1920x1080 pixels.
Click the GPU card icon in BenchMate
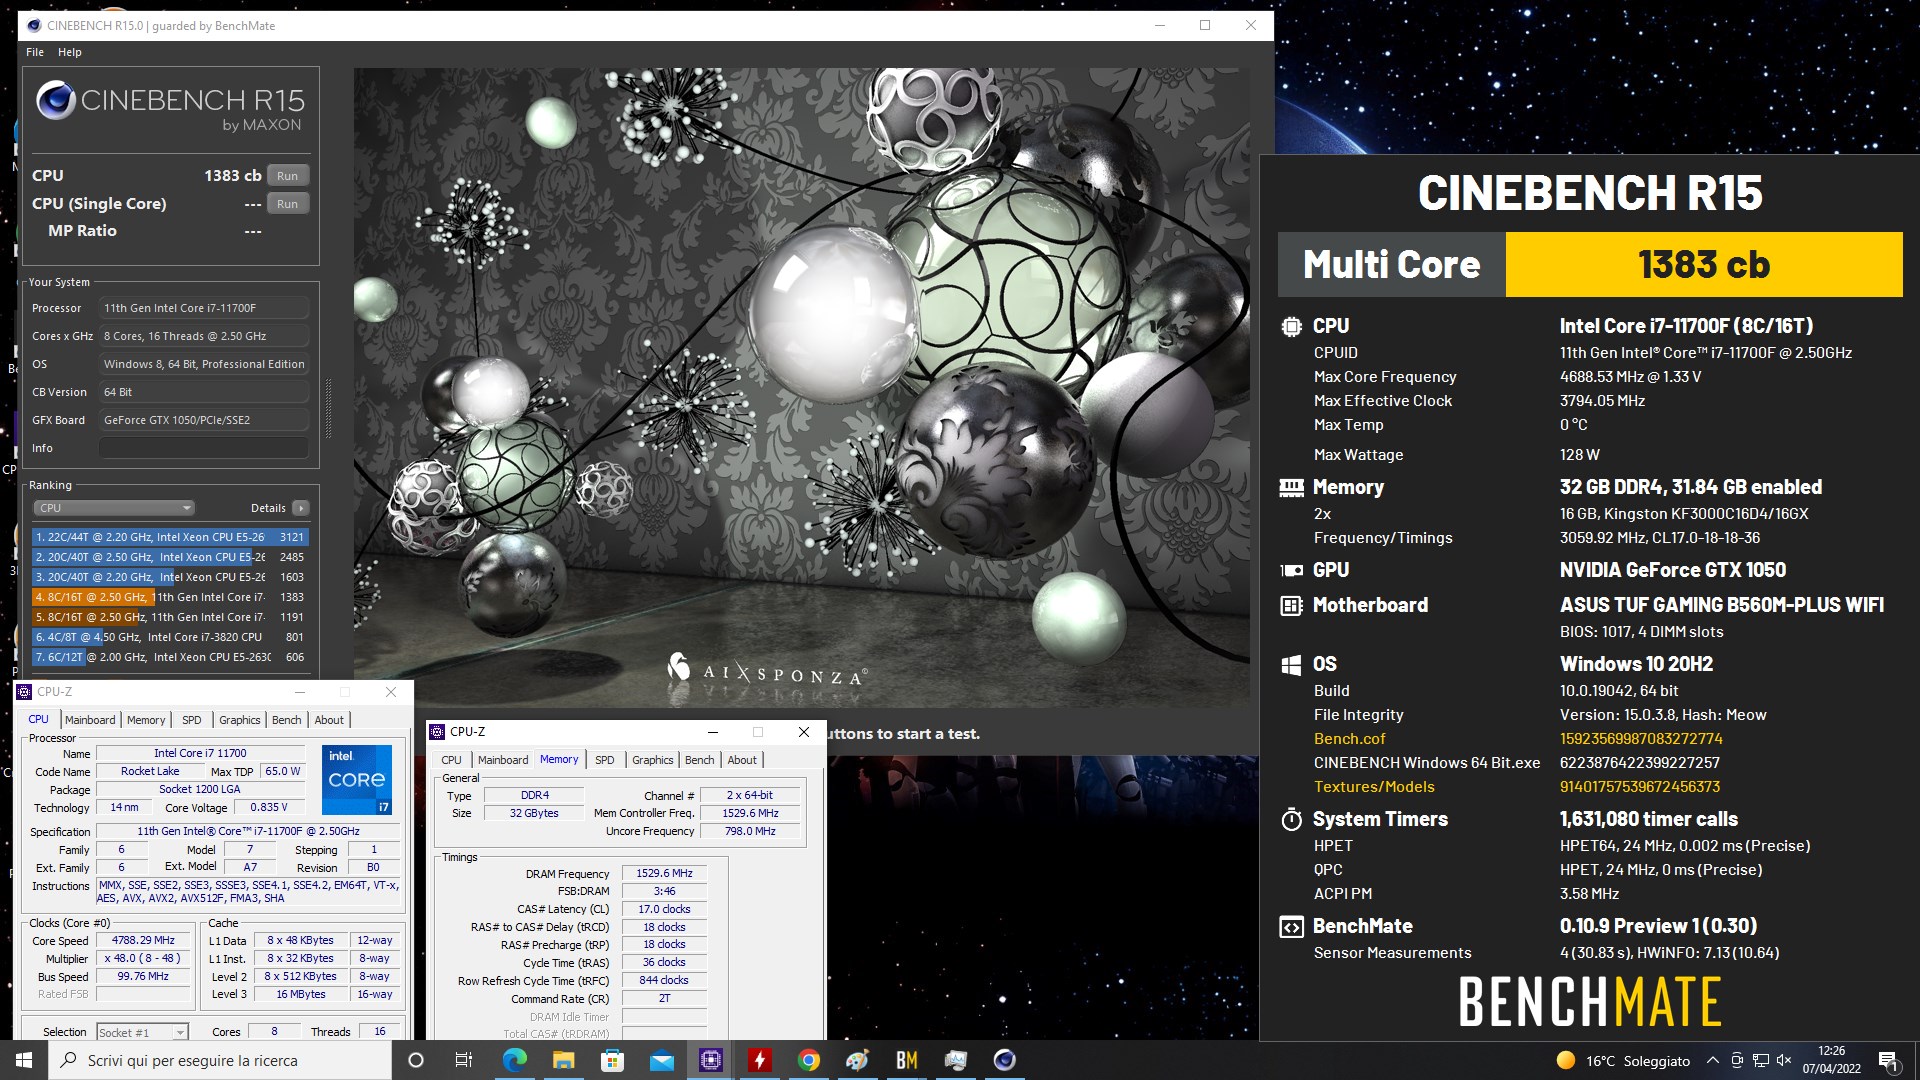1291,570
